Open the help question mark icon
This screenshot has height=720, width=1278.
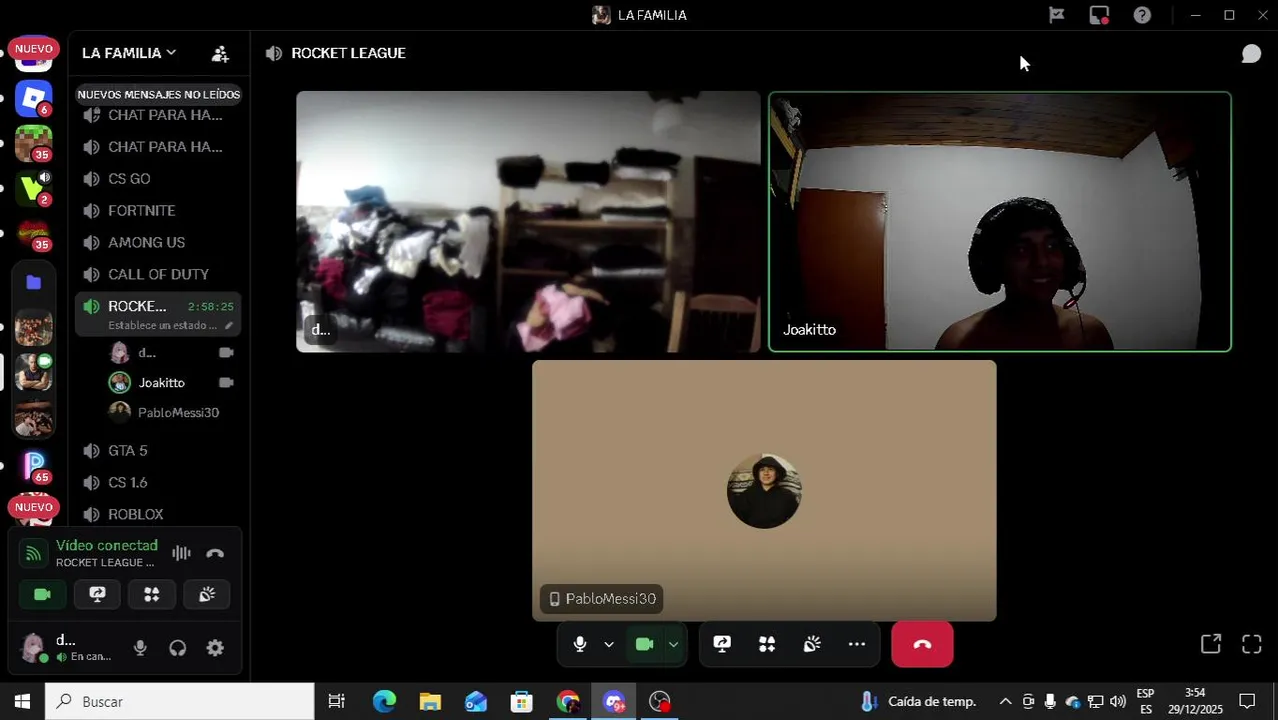point(1142,15)
